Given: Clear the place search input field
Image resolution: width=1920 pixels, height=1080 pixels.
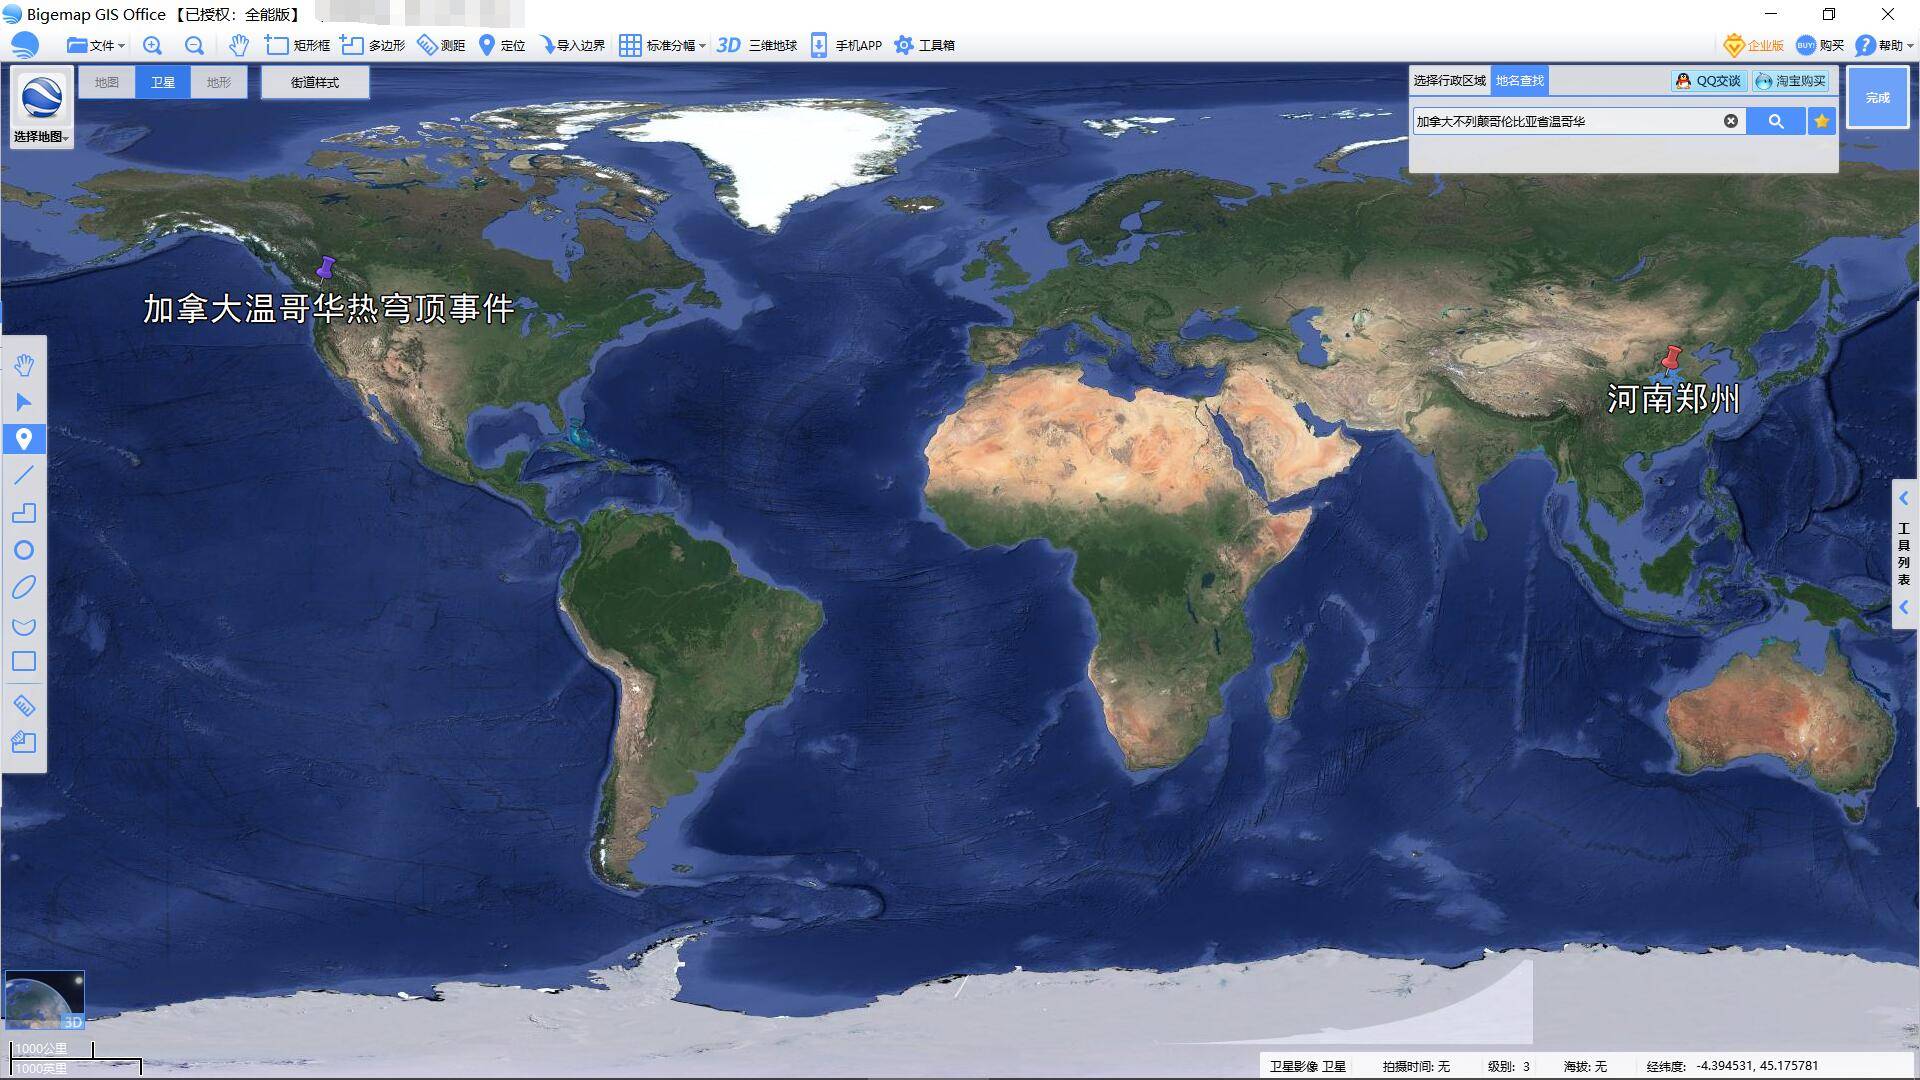Looking at the screenshot, I should tap(1730, 120).
